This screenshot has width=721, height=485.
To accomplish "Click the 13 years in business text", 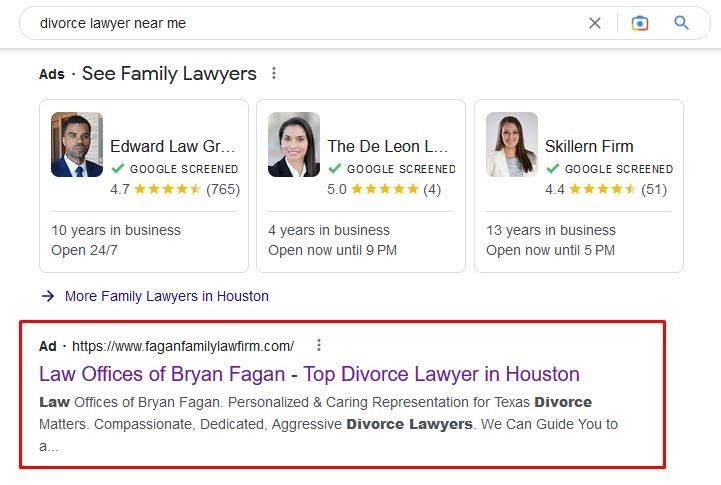I will [x=551, y=230].
